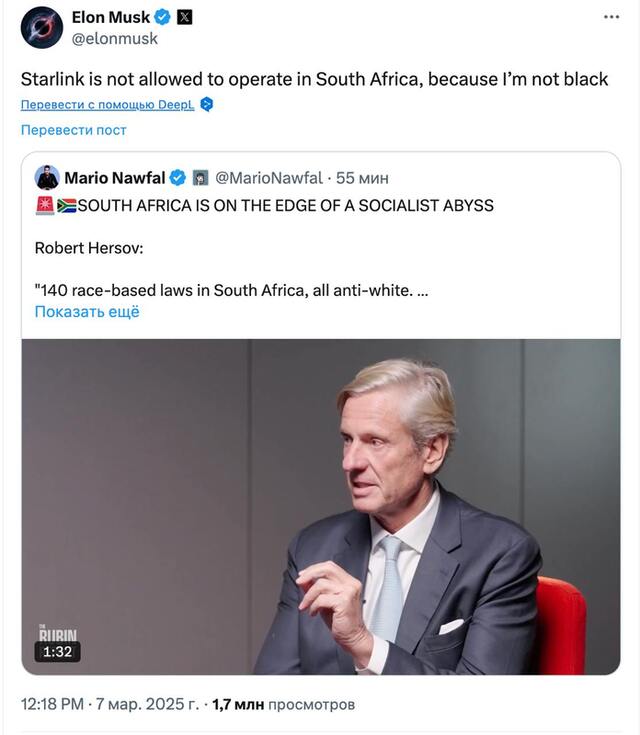Open the @elonmusk handle link
640x735 pixels.
[x=115, y=38]
